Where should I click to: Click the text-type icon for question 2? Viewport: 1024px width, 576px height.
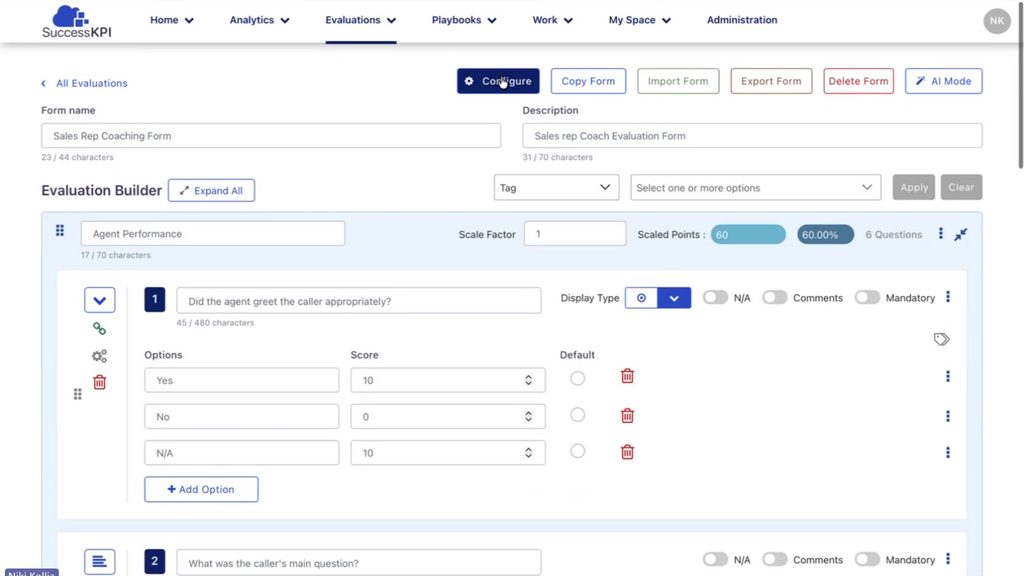tap(99, 561)
